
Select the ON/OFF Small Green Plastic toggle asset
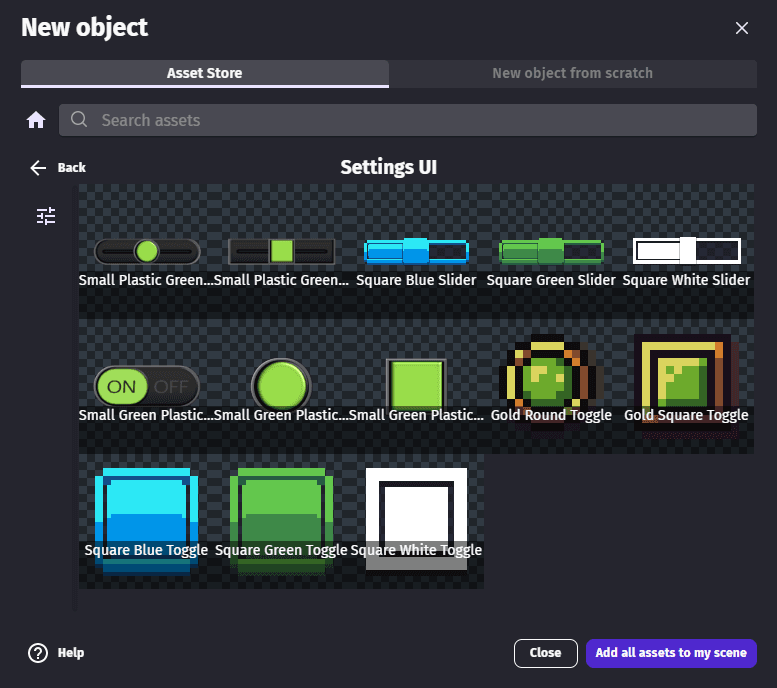tap(146, 386)
